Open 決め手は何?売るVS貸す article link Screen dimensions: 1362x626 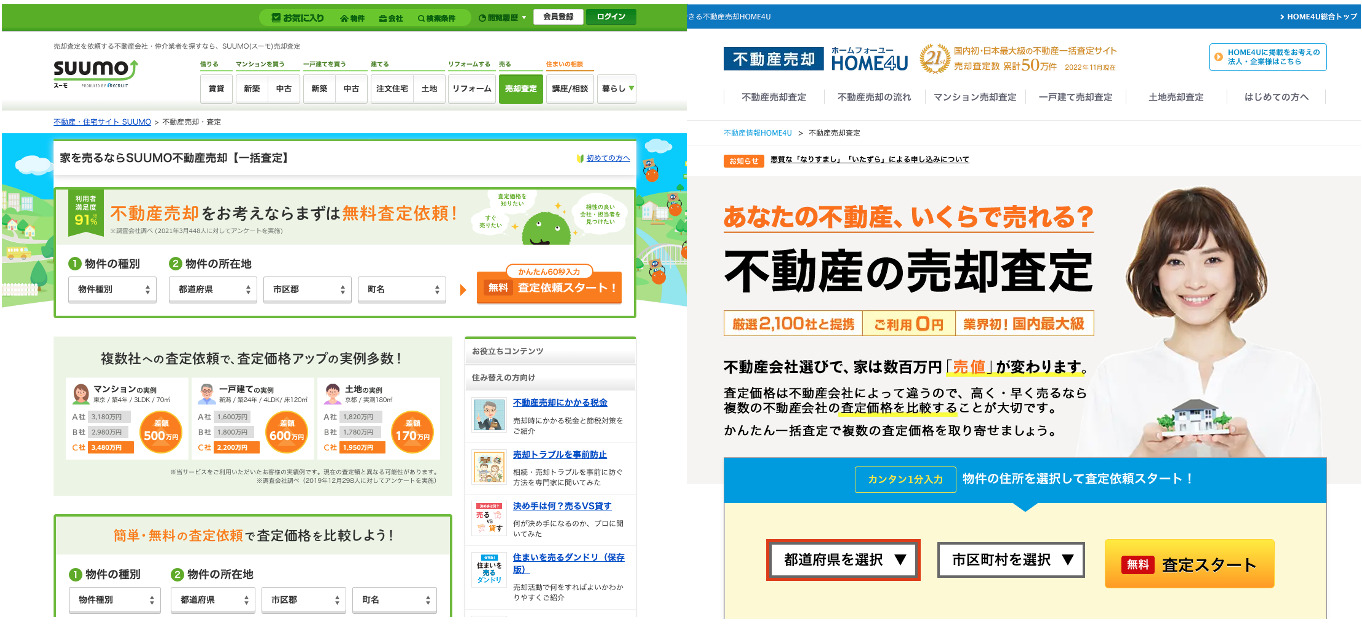(x=562, y=506)
